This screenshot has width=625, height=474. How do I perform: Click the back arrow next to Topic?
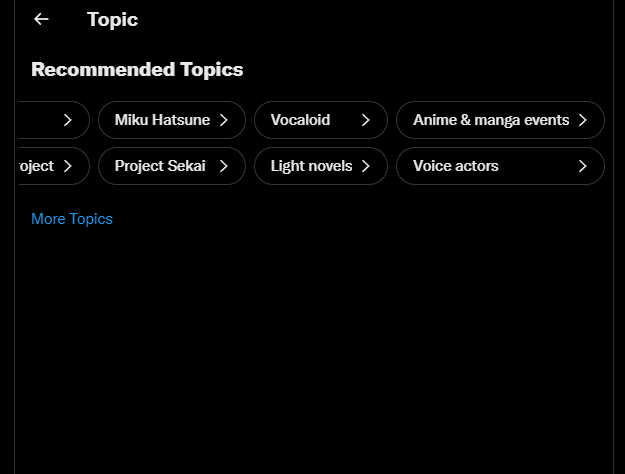pyautogui.click(x=41, y=19)
